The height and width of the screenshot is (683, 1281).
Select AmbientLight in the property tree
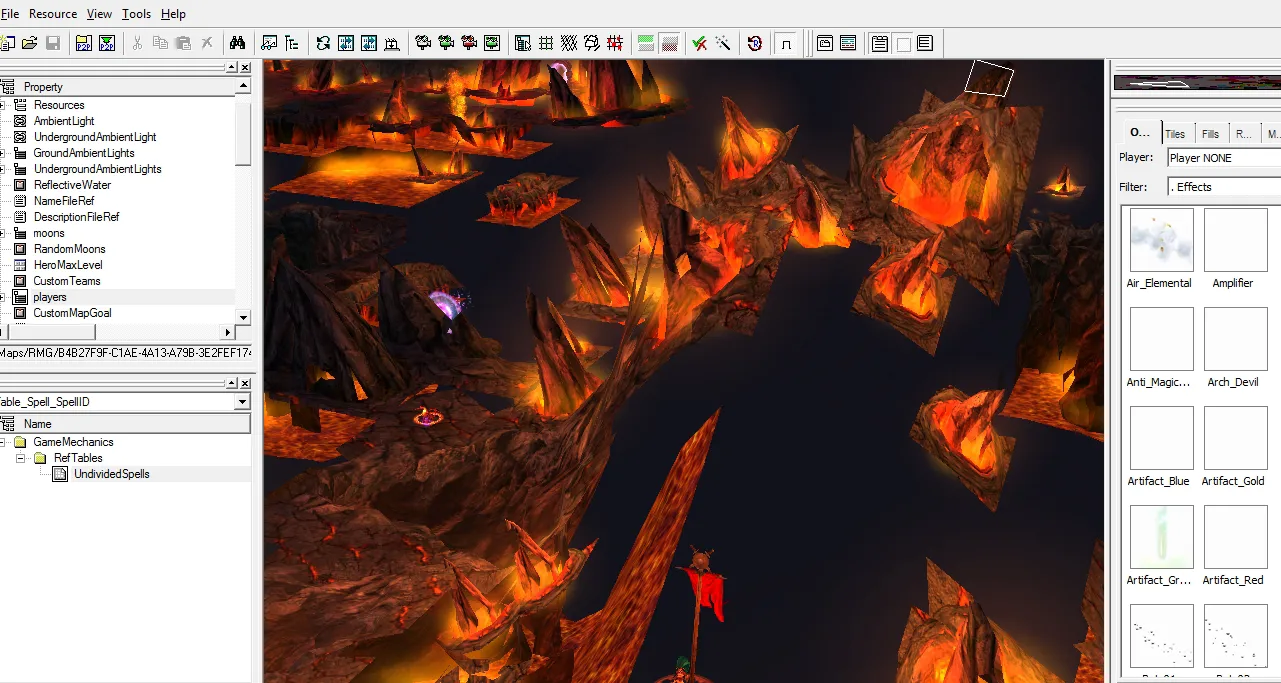(x=64, y=121)
